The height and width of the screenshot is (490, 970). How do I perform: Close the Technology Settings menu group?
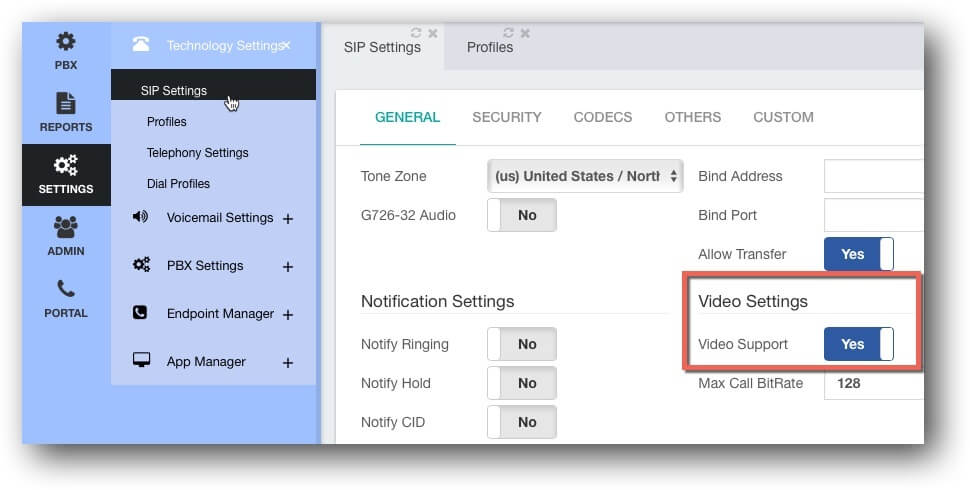tap(286, 45)
